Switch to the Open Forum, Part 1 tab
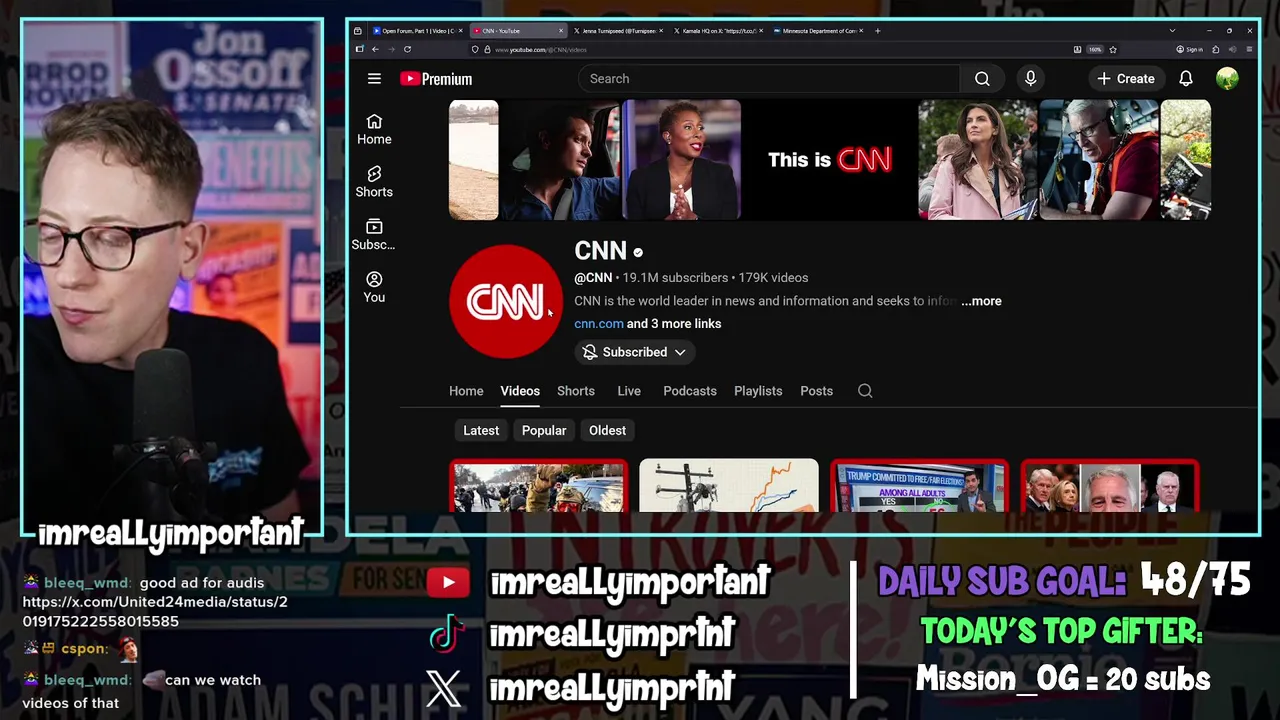 coord(419,31)
